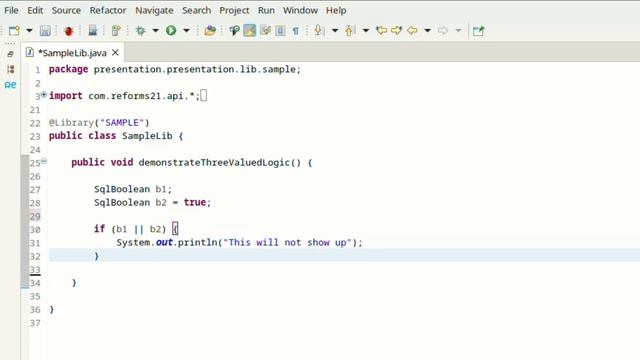The width and height of the screenshot is (640, 360).
Task: Run the program with green Run button
Action: point(171,31)
